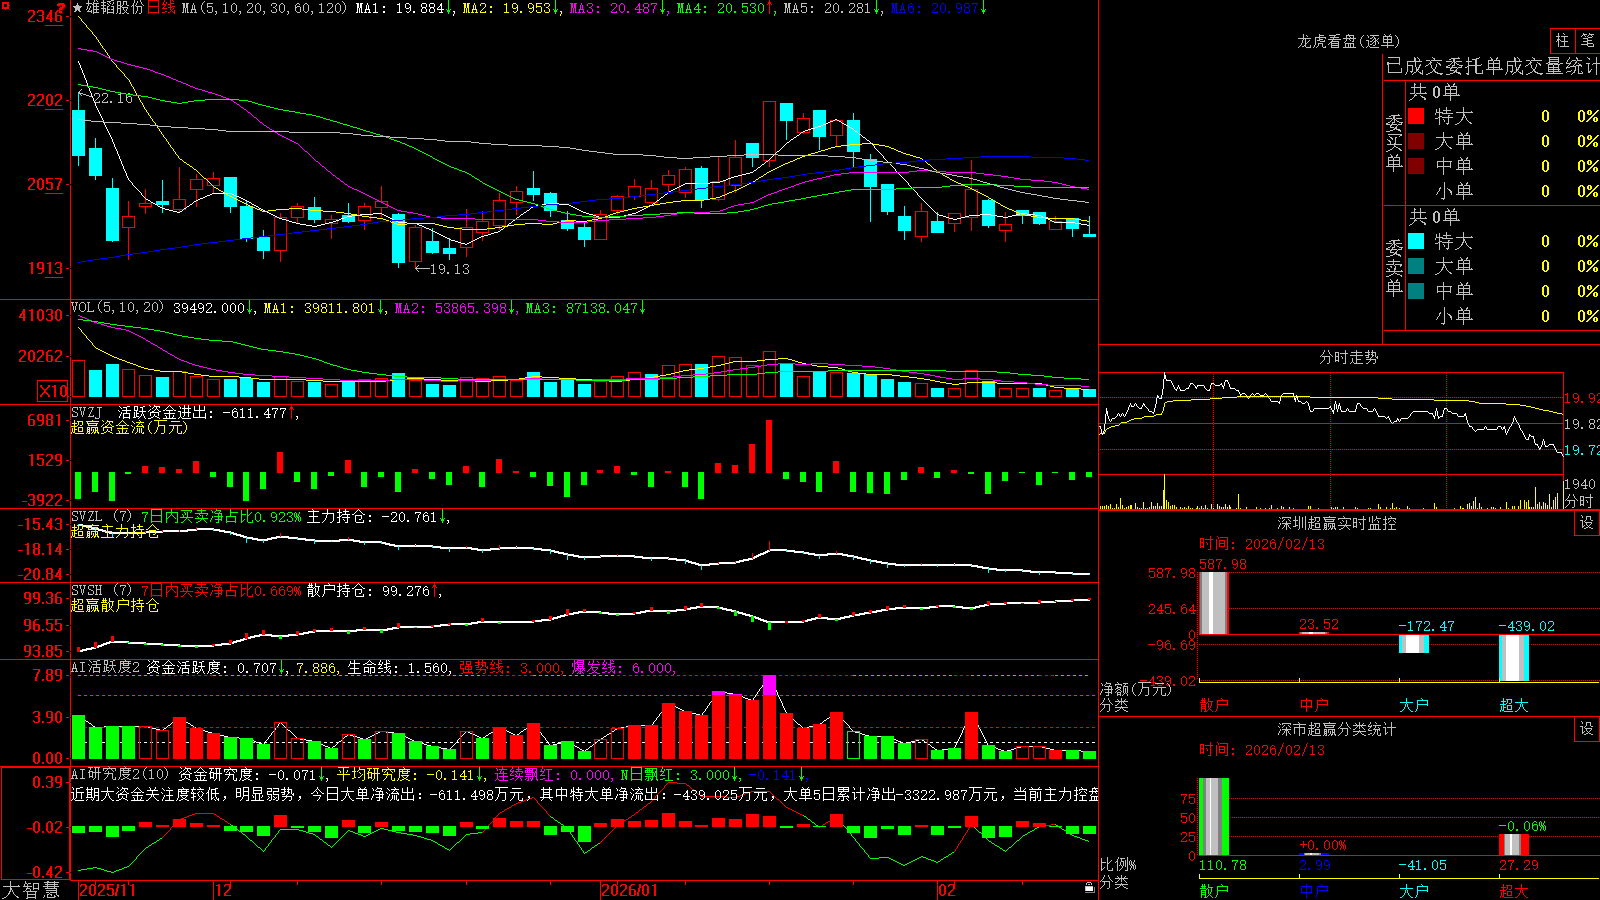Toggle 柱 bar display mode
The width and height of the screenshot is (1600, 900).
pos(1562,41)
